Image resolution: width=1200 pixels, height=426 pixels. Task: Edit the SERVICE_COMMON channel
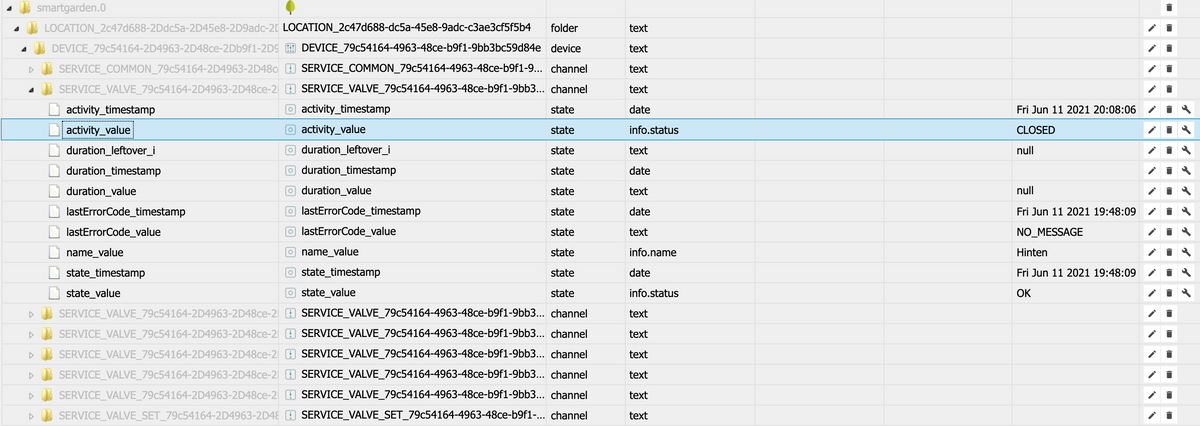(x=1152, y=69)
